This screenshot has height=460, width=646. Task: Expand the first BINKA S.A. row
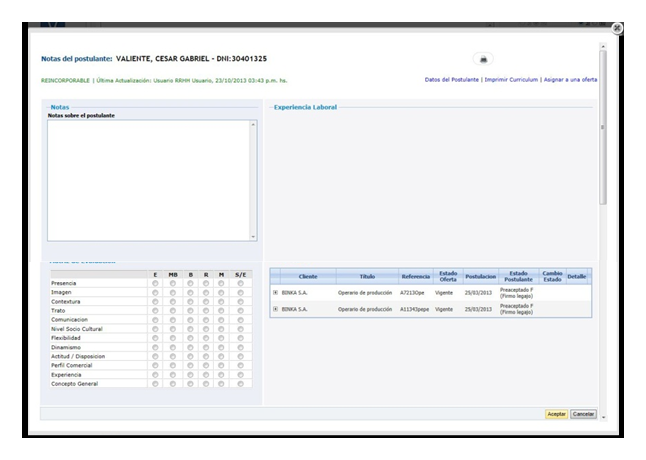click(x=276, y=292)
